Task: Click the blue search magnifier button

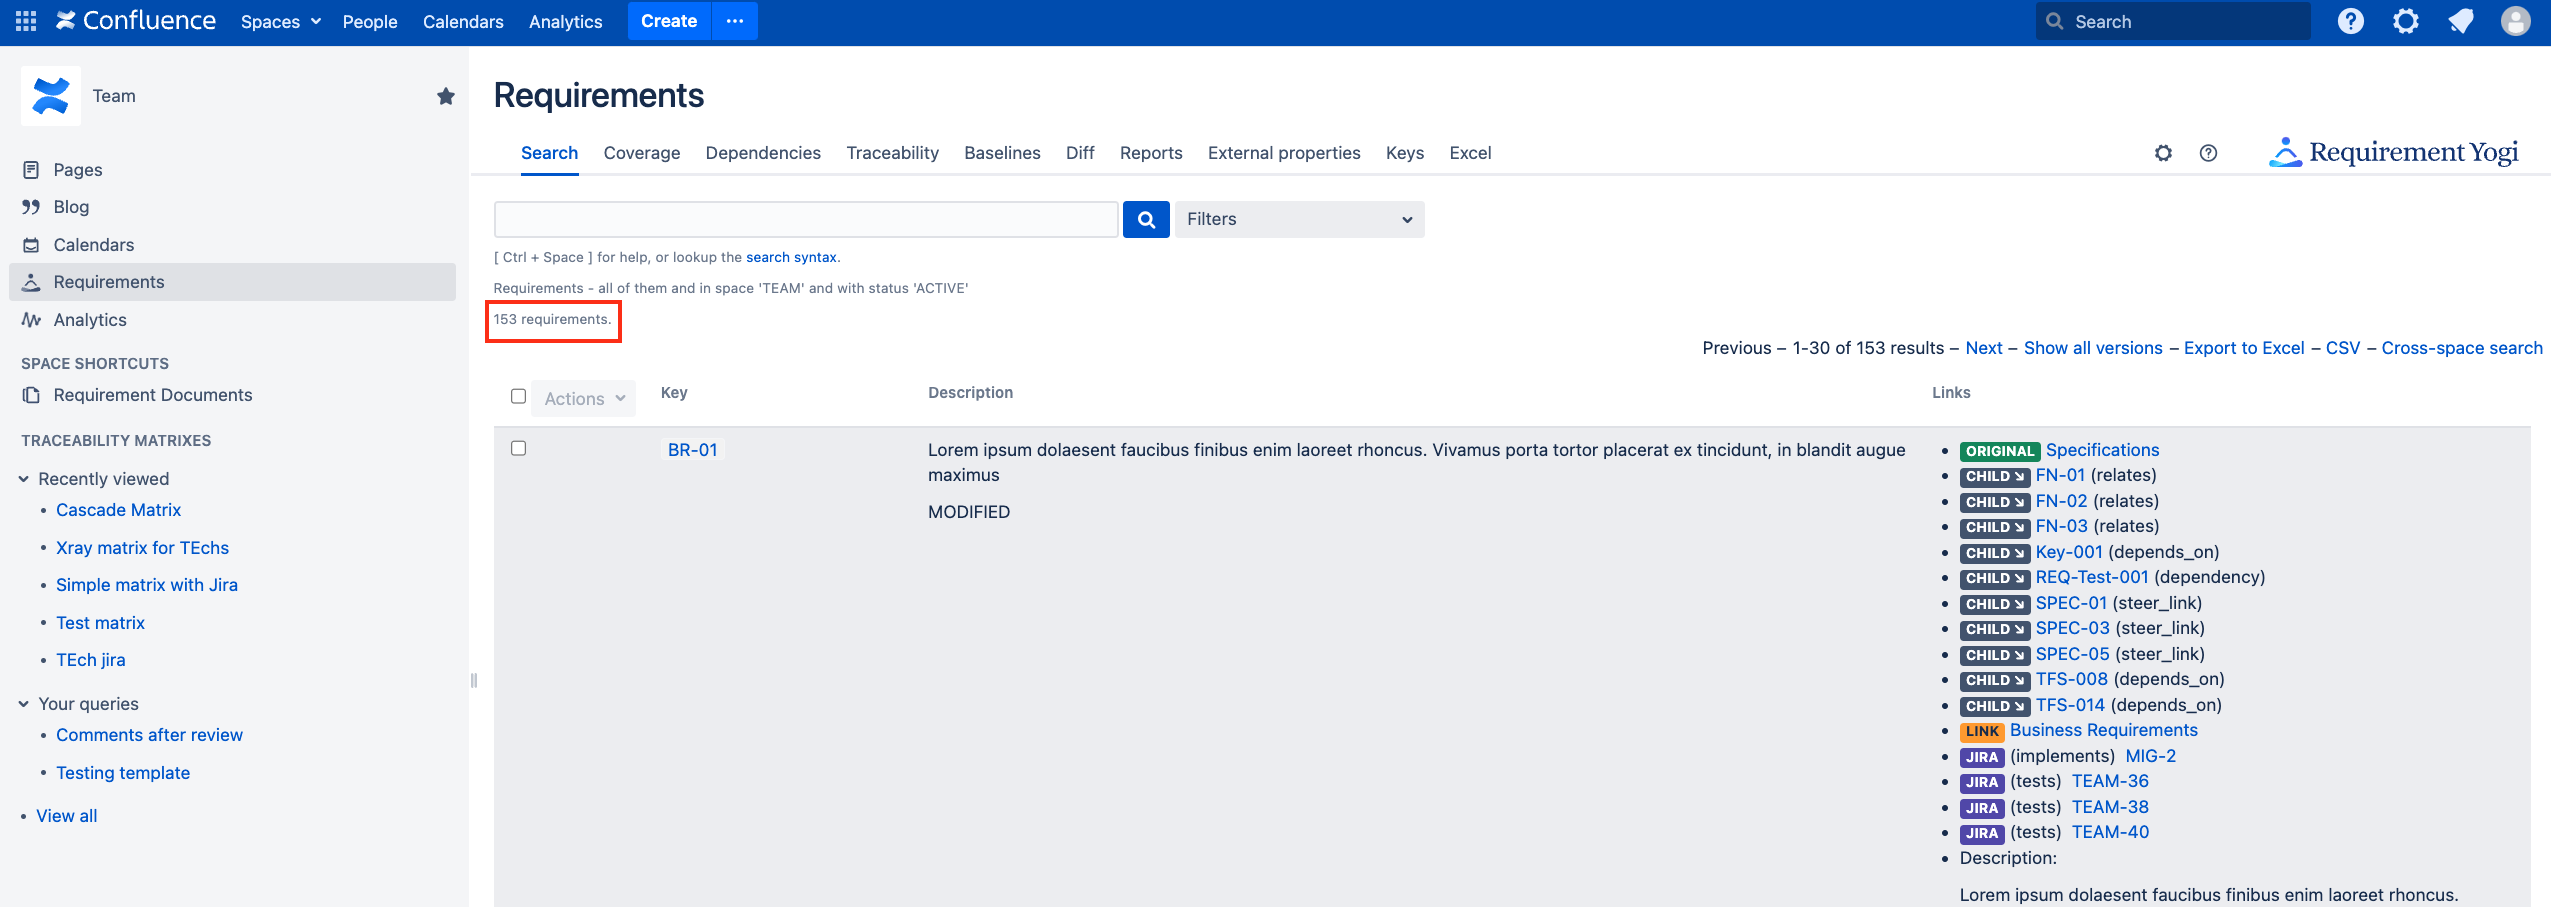Action: (x=1146, y=219)
